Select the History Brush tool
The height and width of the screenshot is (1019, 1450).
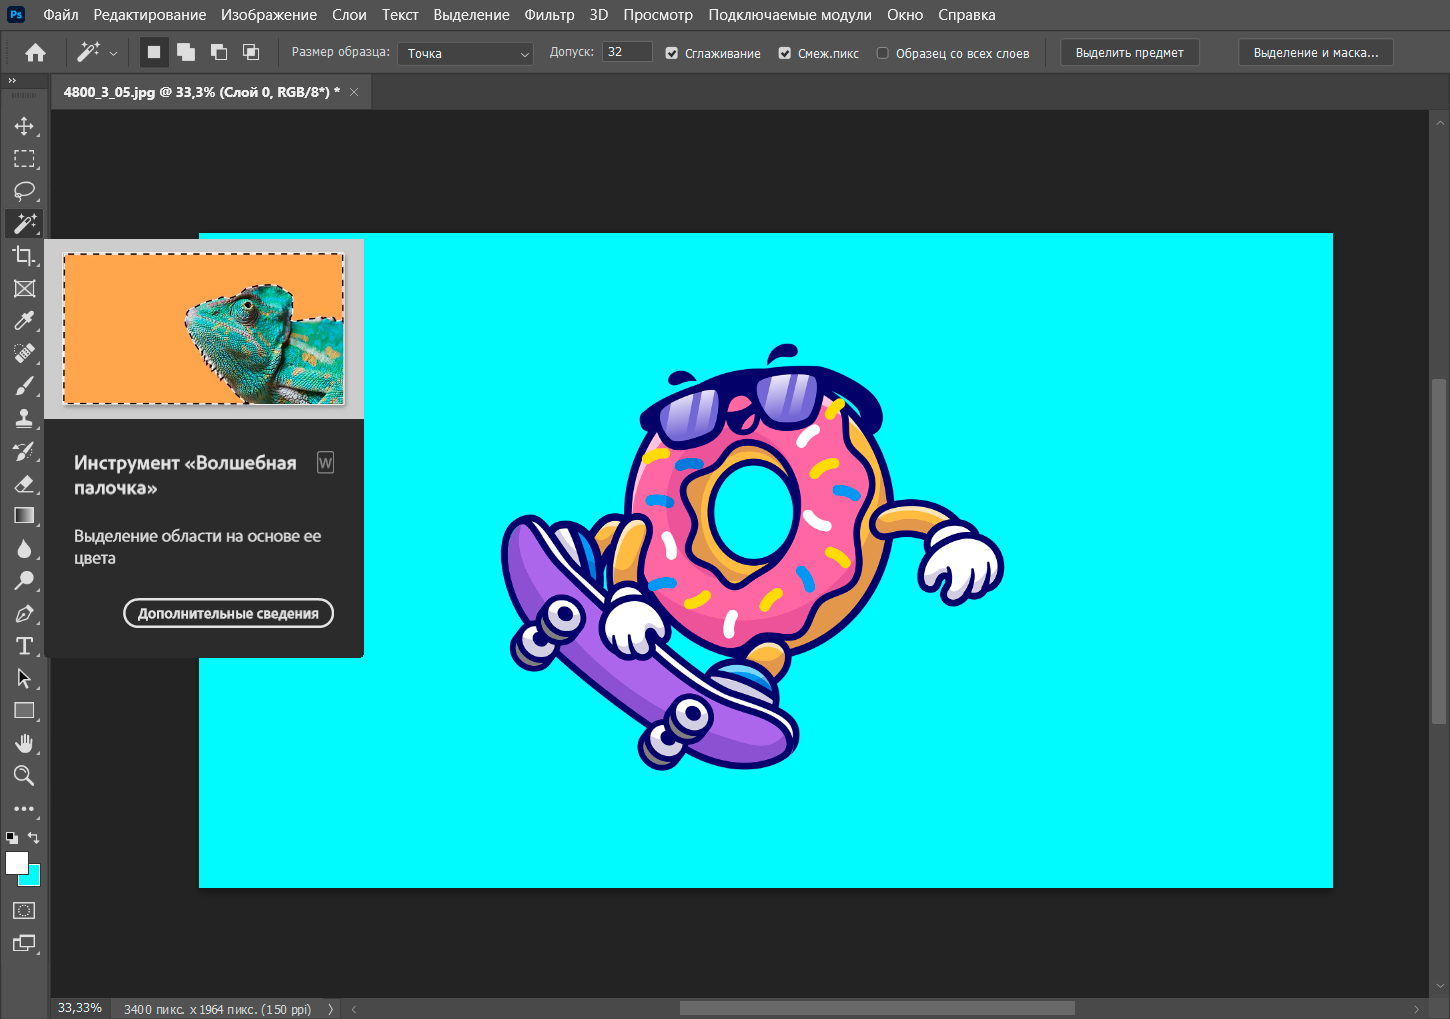click(24, 451)
